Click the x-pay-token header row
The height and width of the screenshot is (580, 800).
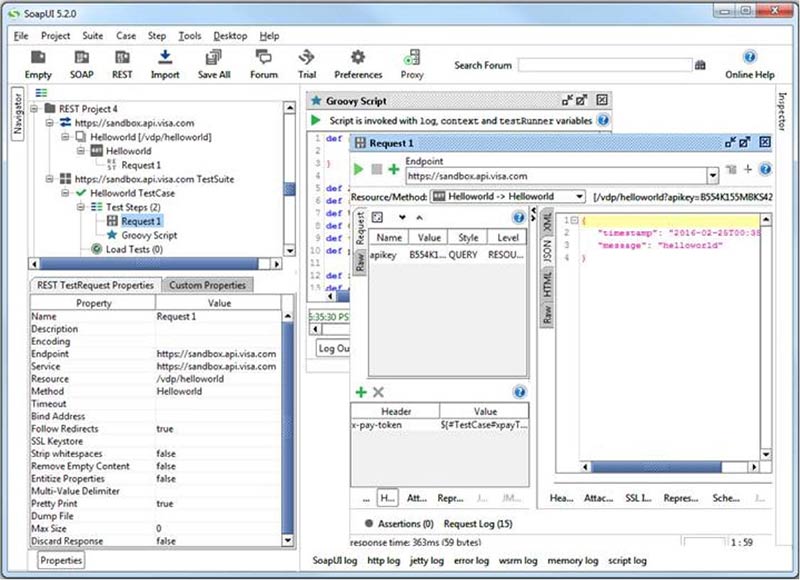tap(439, 425)
